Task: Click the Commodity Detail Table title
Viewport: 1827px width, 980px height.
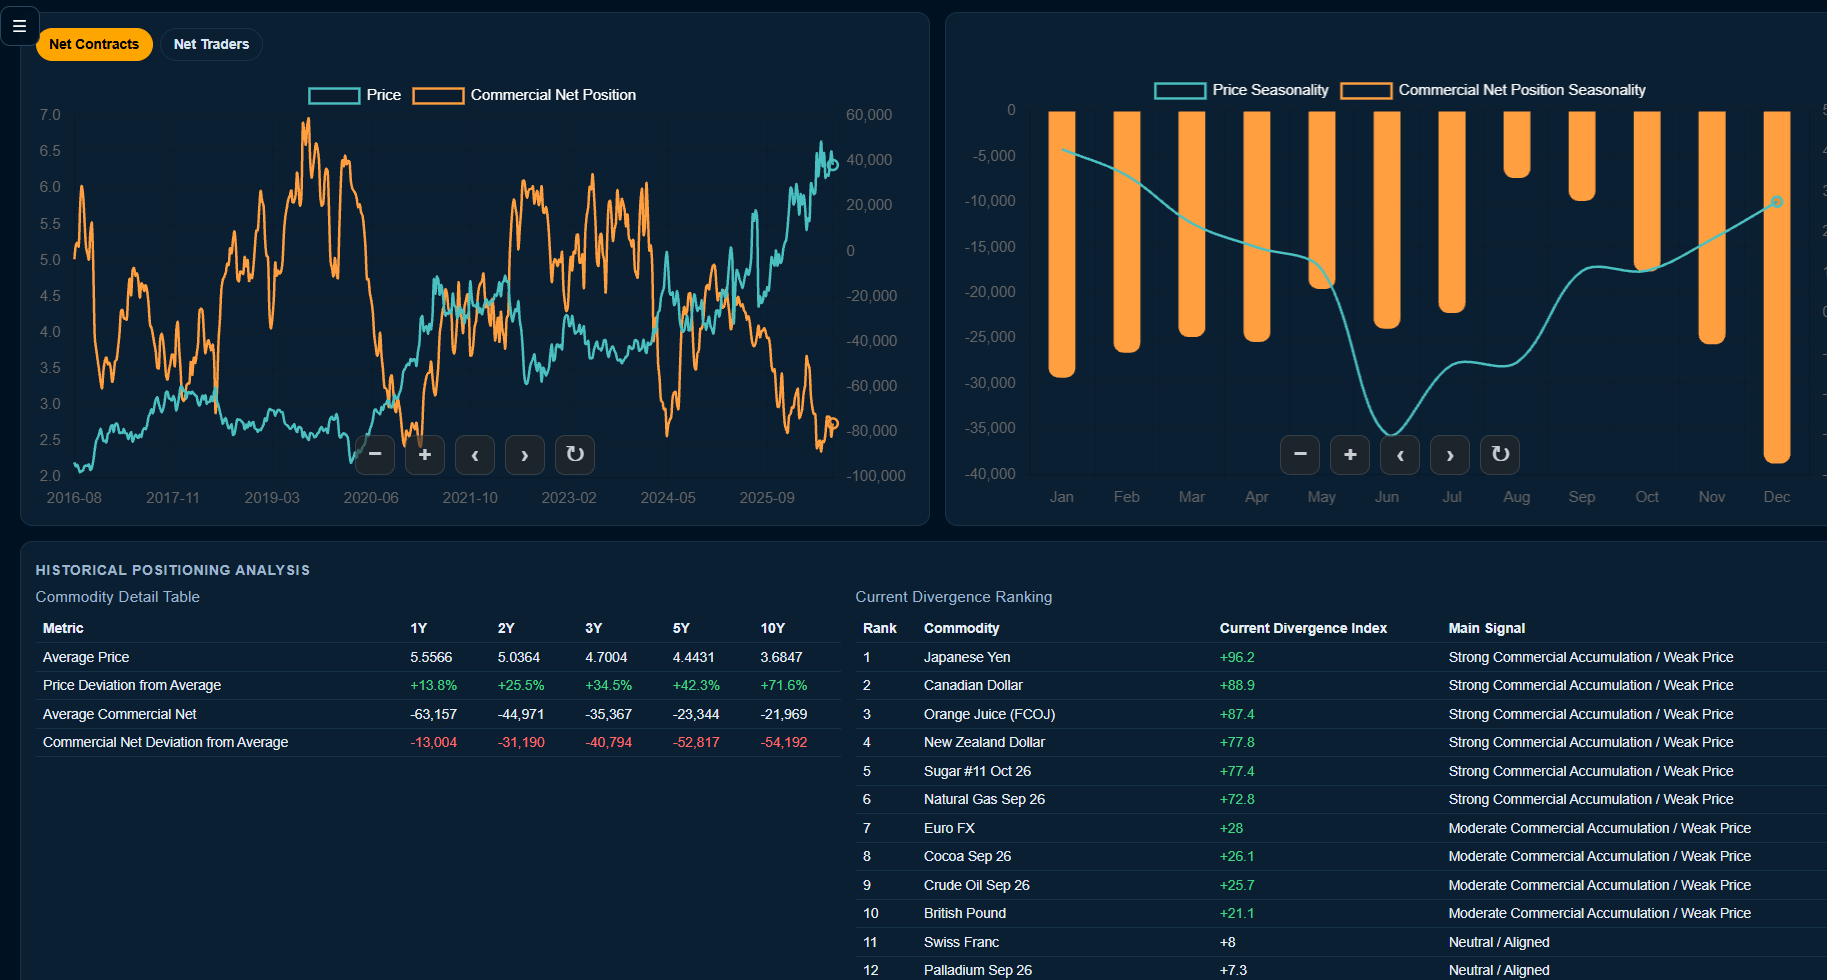Action: pyautogui.click(x=118, y=597)
